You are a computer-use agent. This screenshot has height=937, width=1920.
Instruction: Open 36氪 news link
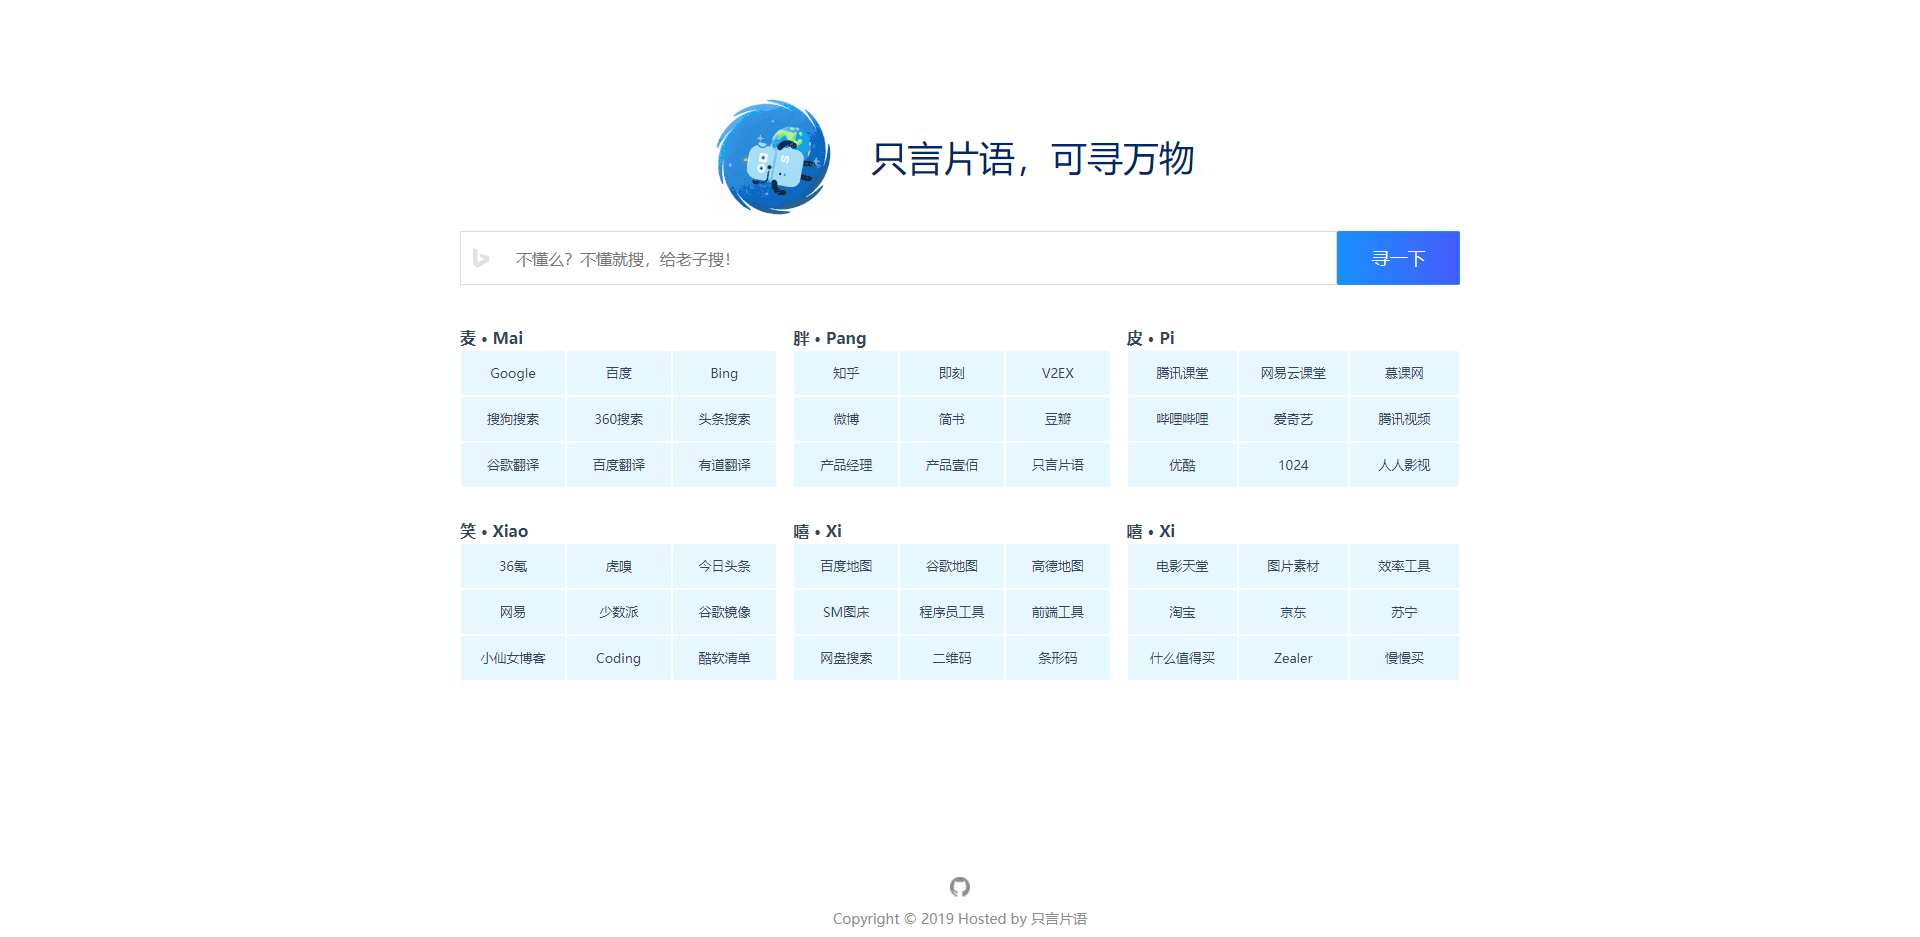[513, 566]
